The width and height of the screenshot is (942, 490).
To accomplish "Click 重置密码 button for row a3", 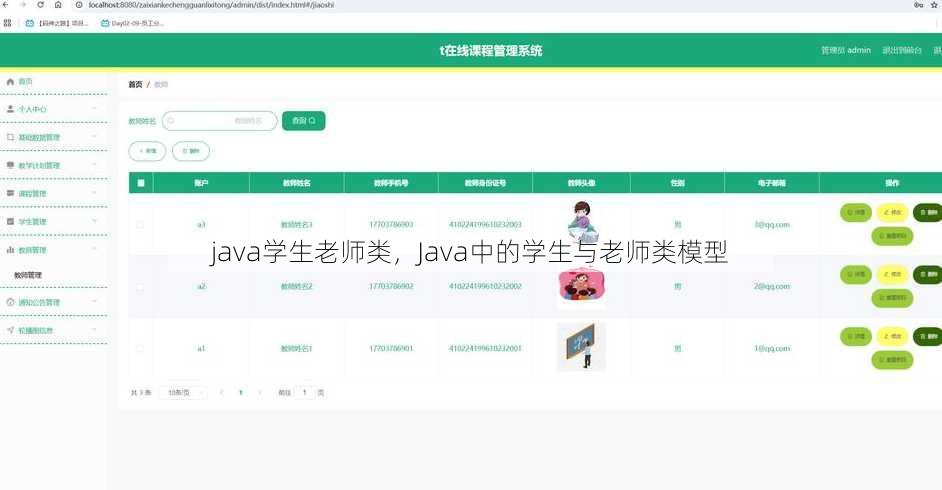I will coord(892,236).
